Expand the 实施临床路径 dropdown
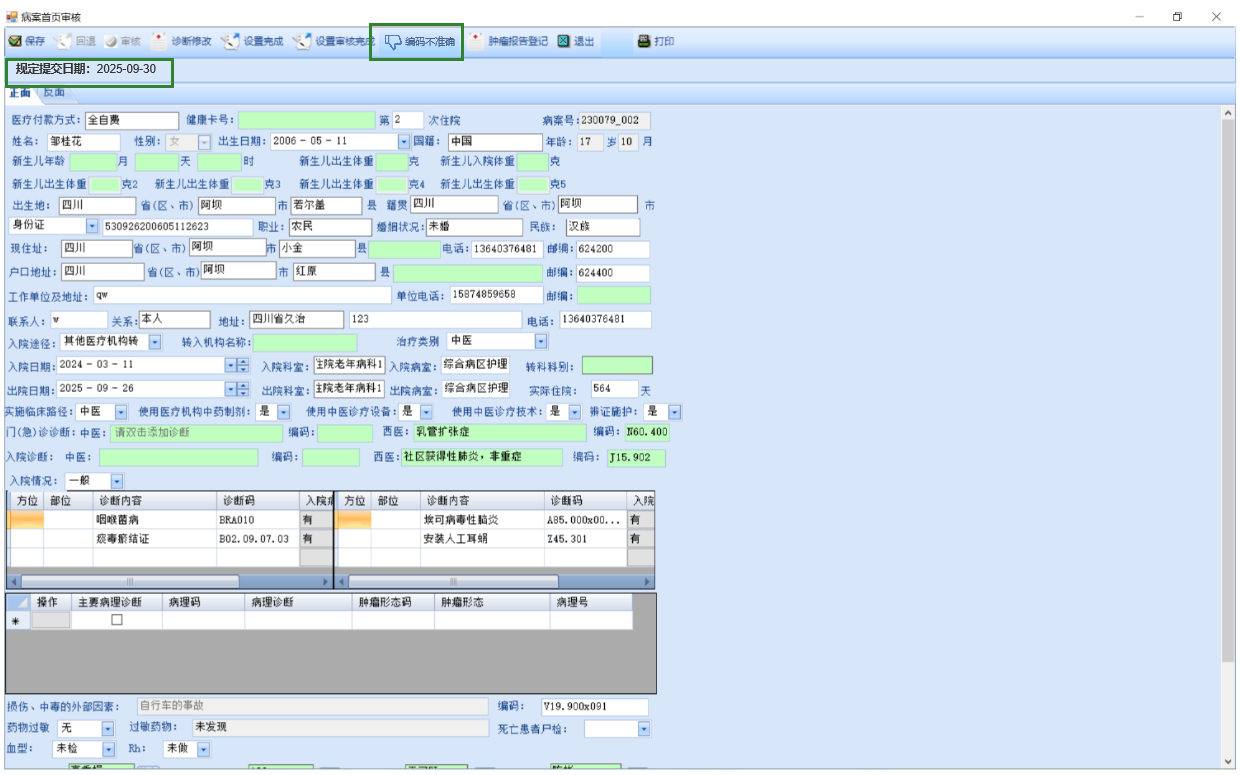Image resolution: width=1240 pixels, height=775 pixels. [121, 412]
